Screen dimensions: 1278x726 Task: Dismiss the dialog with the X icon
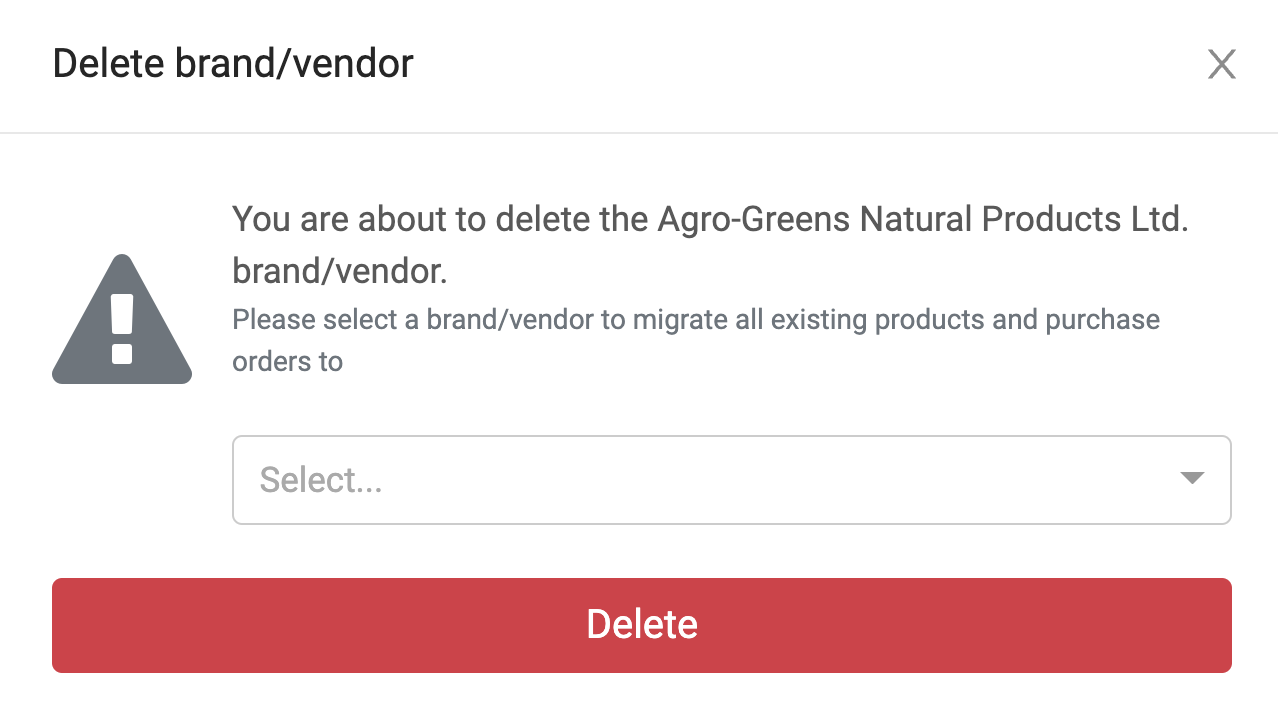[x=1221, y=65]
